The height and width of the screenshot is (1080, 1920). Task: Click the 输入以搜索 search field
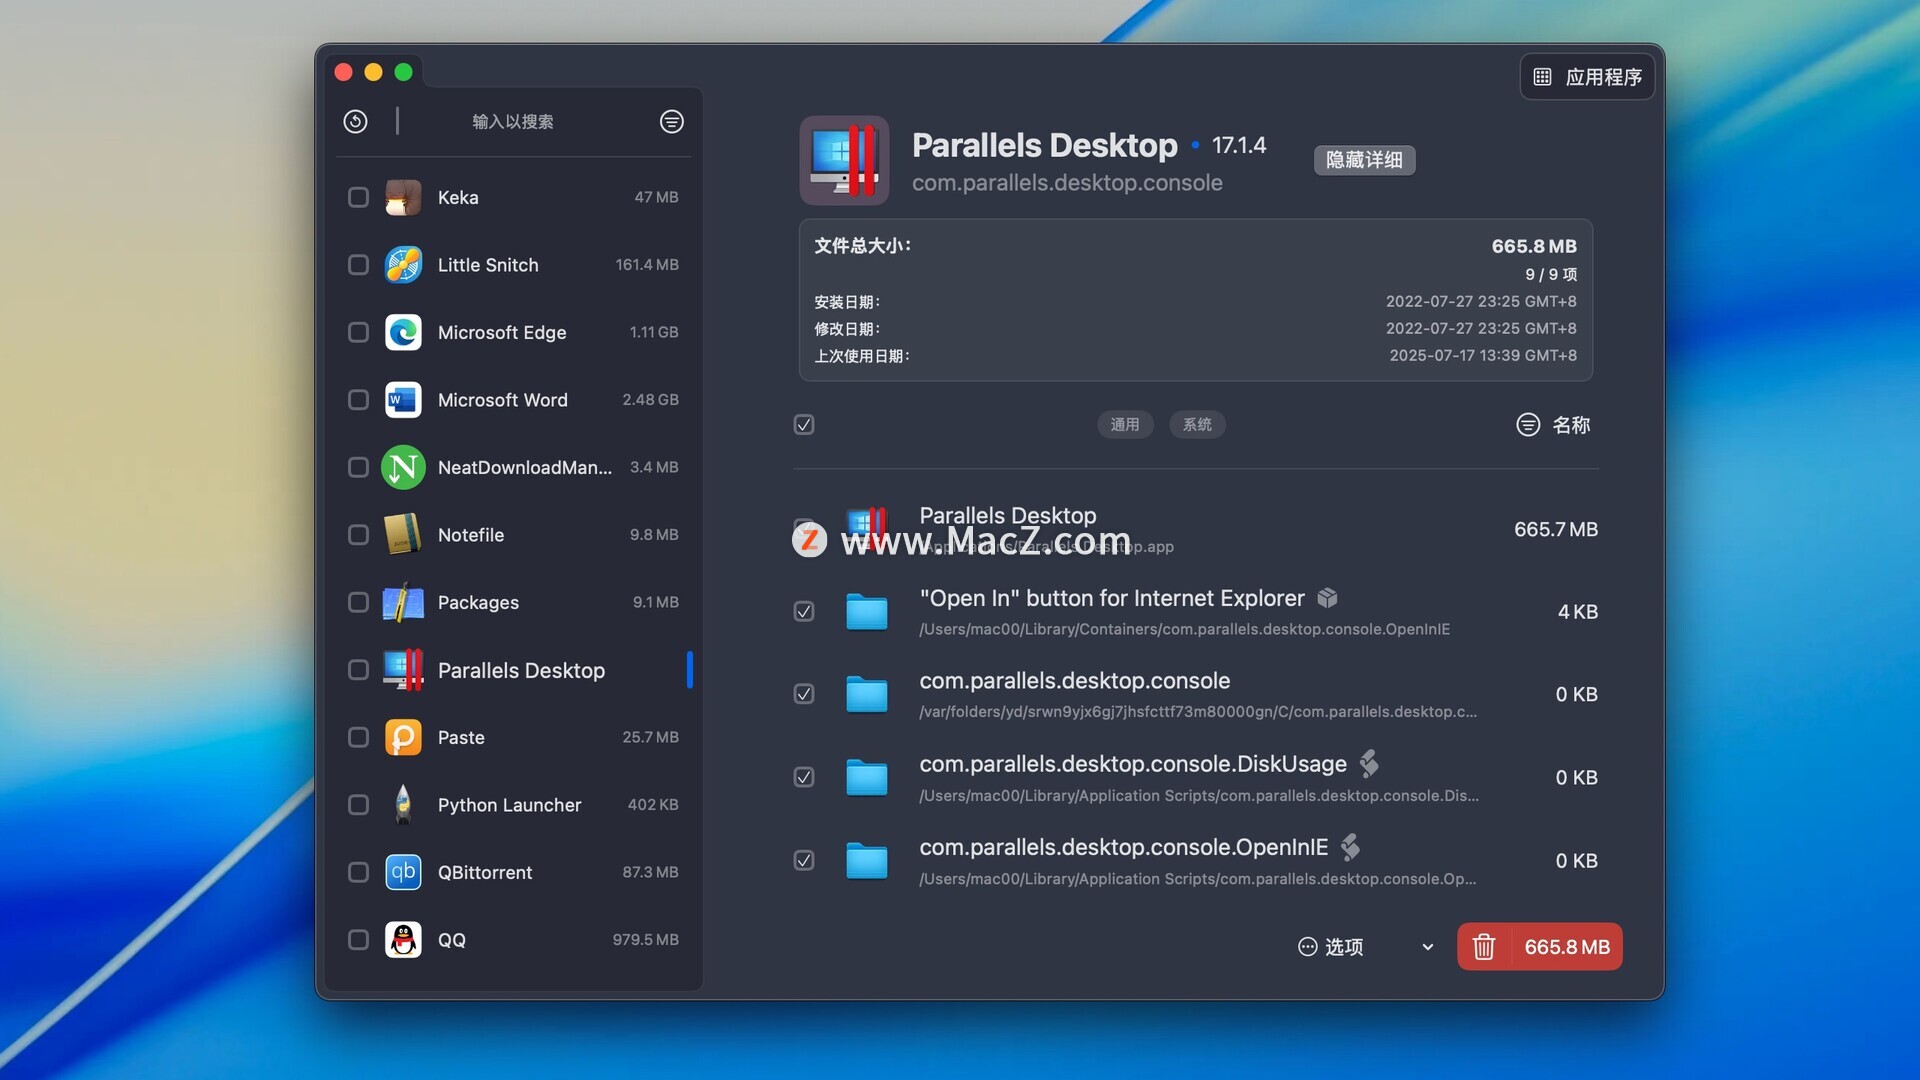513,122
